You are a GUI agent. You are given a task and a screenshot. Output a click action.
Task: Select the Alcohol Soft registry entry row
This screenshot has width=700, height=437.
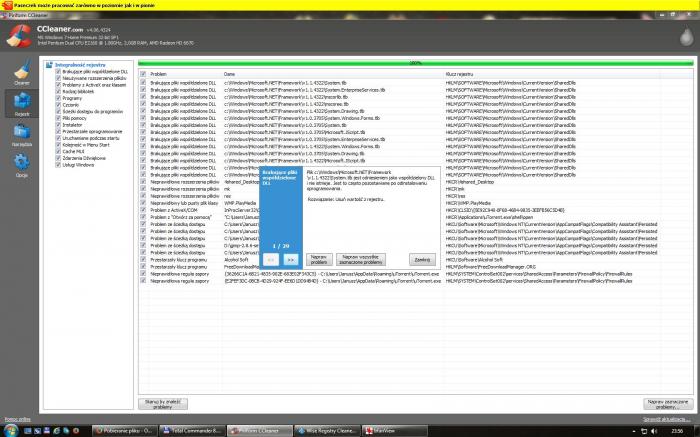click(x=415, y=260)
